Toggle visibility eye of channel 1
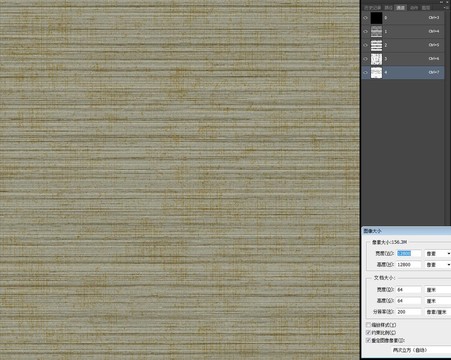This screenshot has height=360, width=451. (x=365, y=31)
